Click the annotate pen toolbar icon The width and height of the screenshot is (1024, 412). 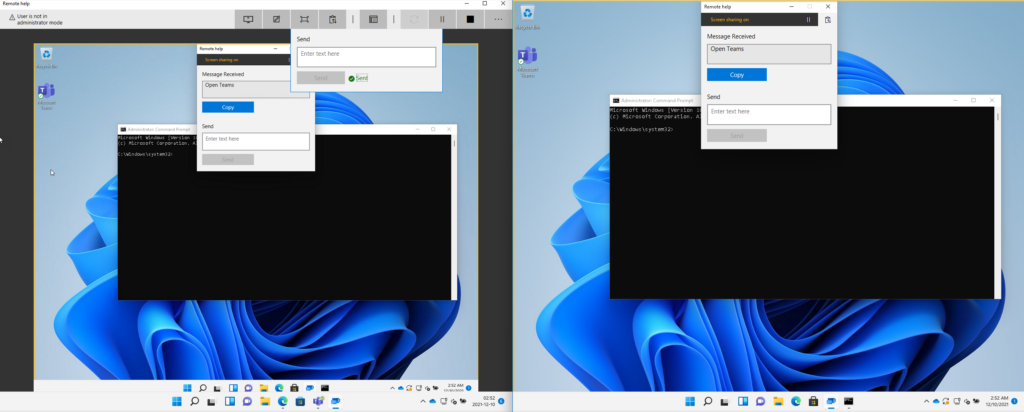click(x=276, y=19)
